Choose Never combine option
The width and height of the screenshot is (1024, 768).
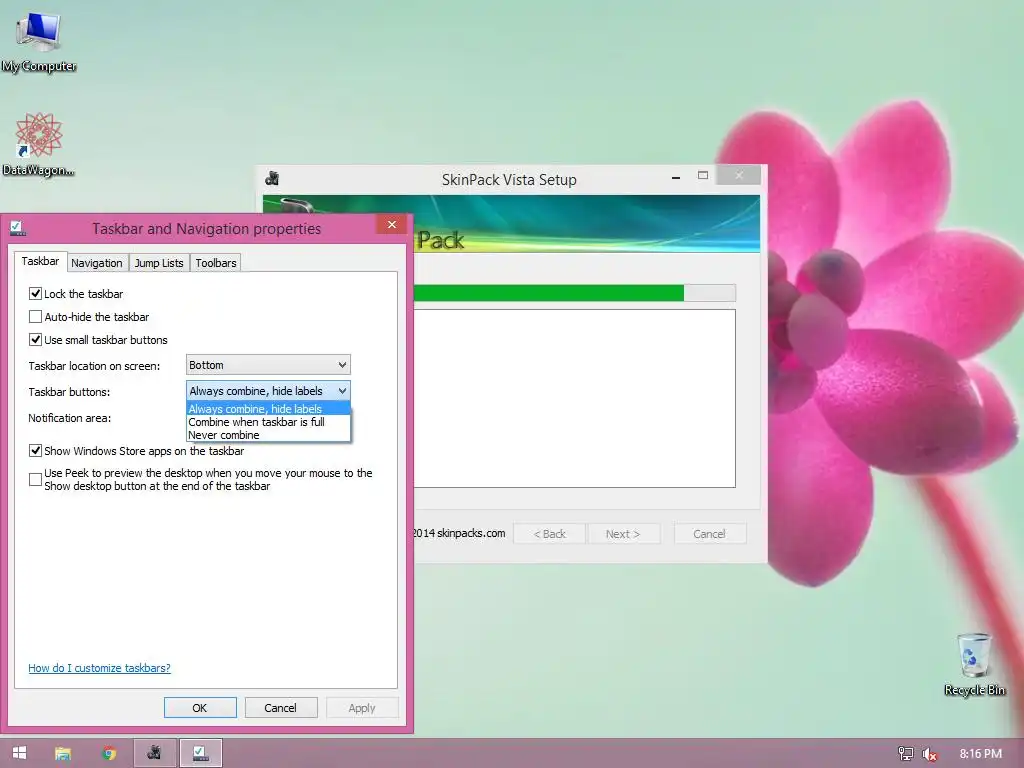click(268, 435)
